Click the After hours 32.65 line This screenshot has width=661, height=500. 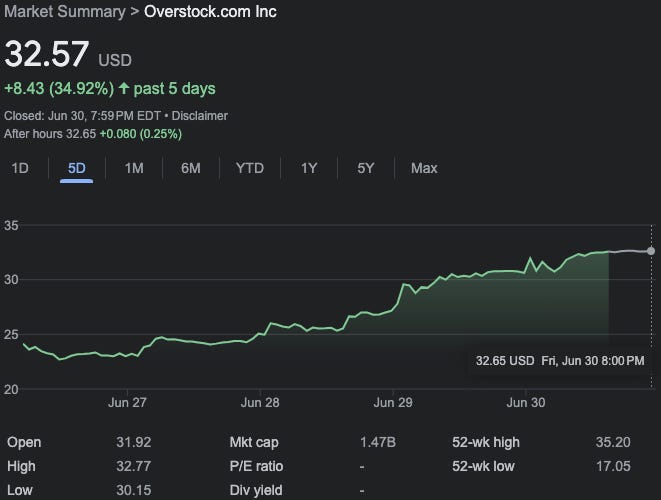(93, 134)
